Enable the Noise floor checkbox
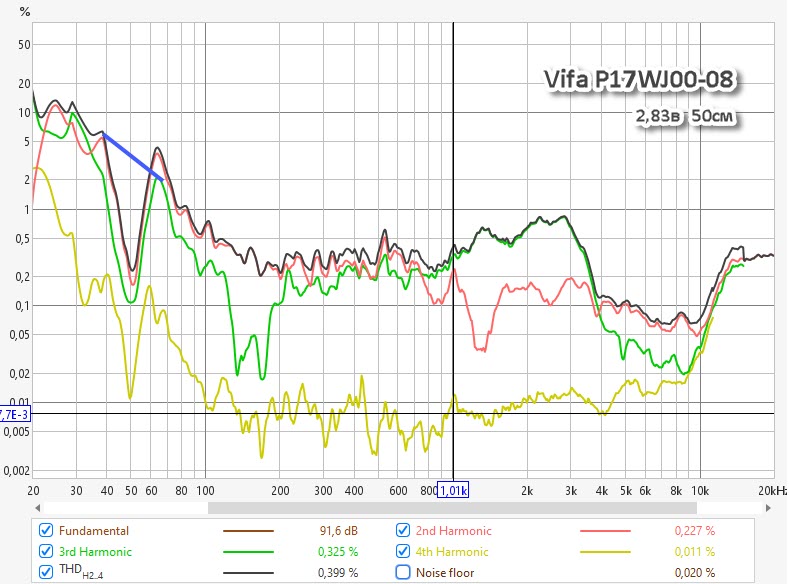This screenshot has width=789, height=584. point(403,572)
